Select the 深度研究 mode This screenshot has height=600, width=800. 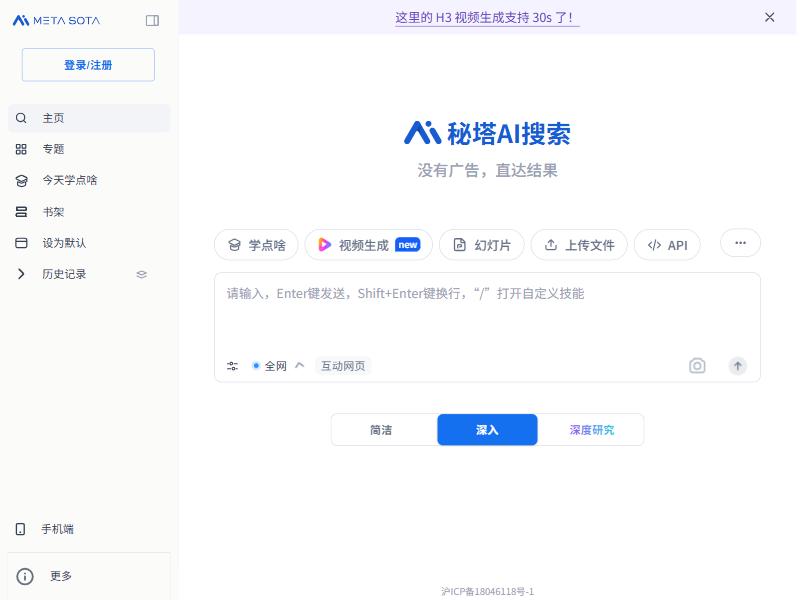591,430
